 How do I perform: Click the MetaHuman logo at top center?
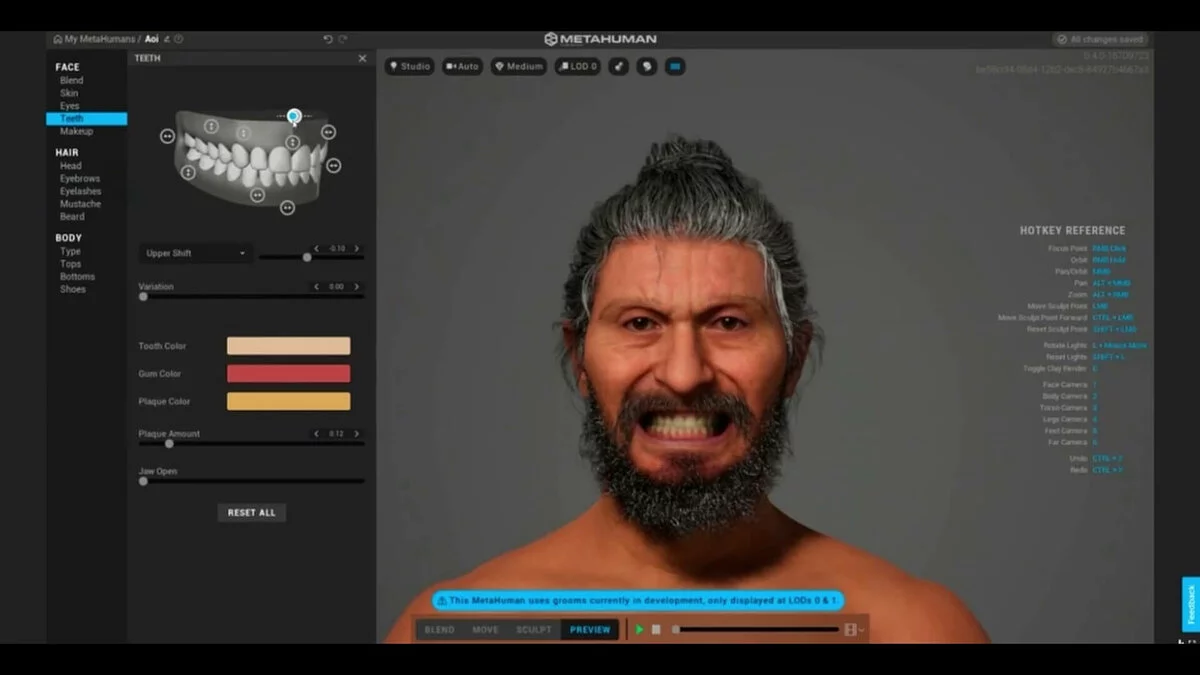600,39
